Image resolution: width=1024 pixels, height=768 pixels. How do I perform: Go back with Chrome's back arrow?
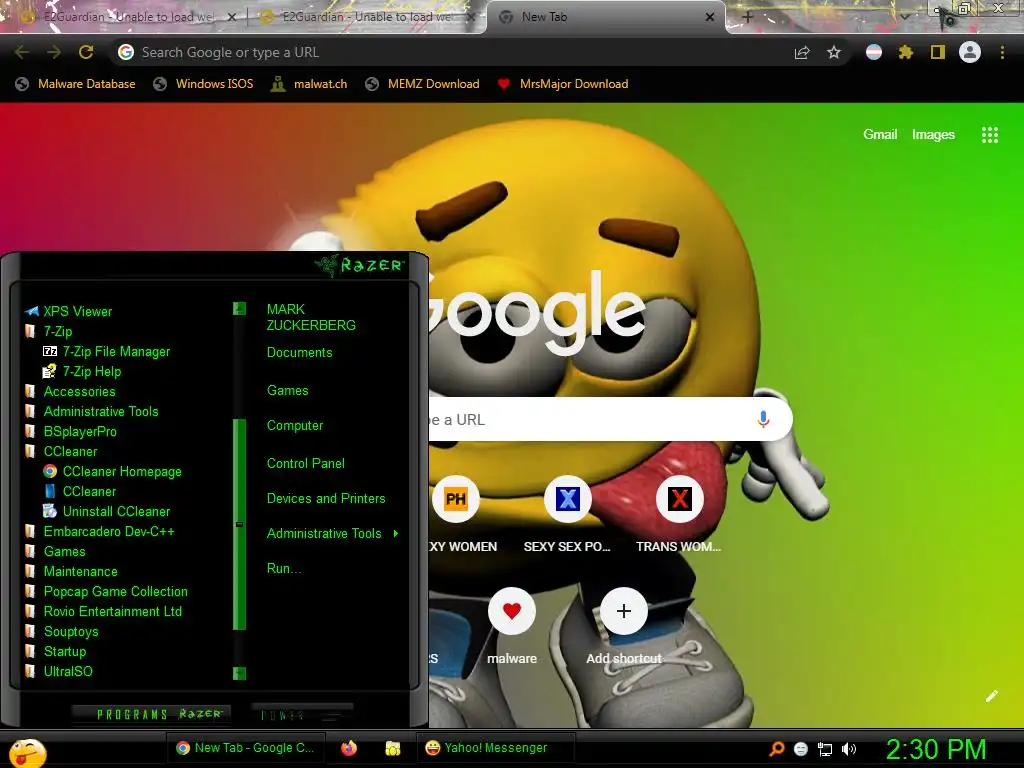click(22, 52)
